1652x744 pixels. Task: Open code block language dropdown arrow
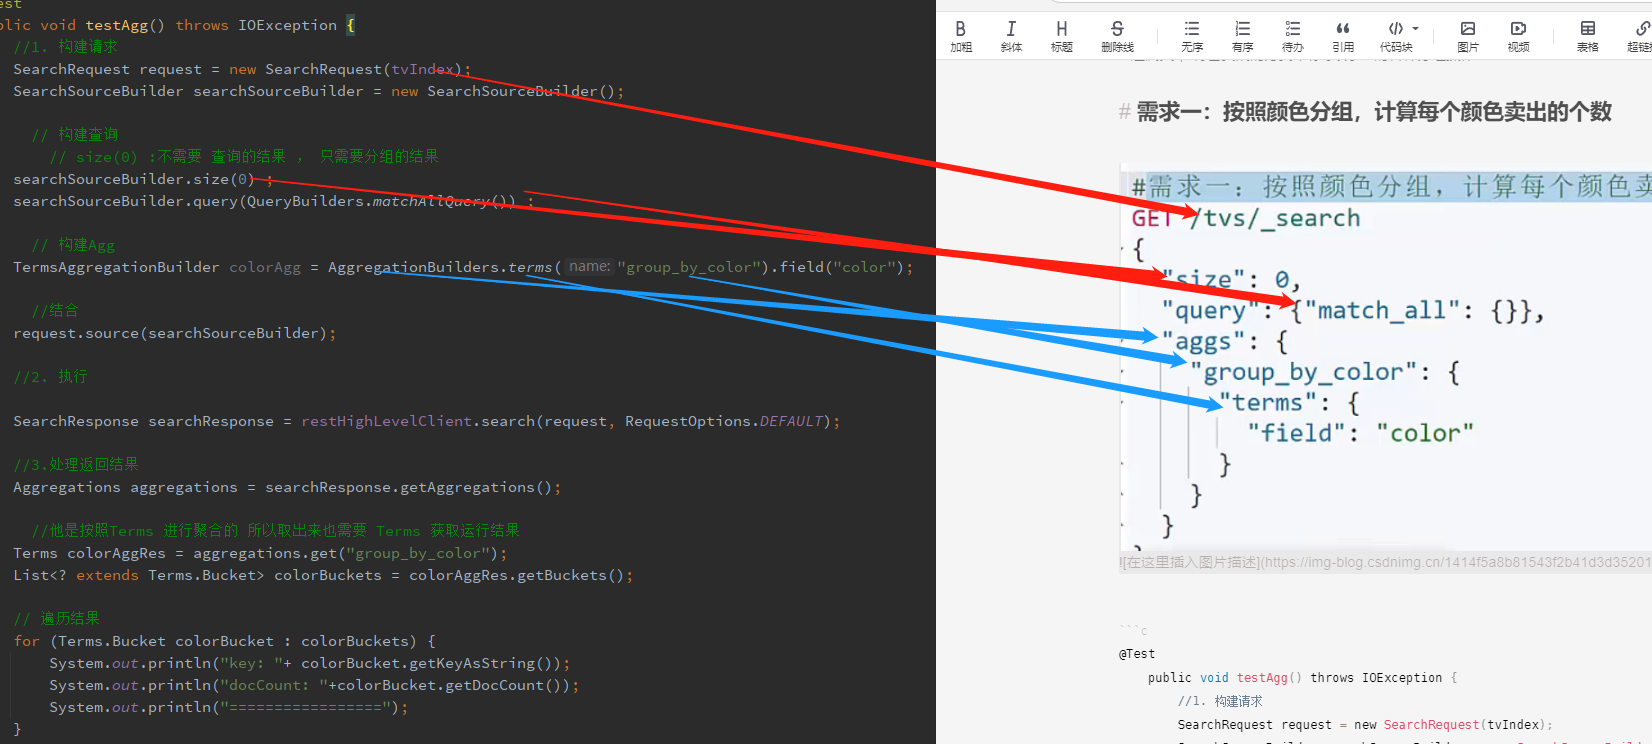1415,29
